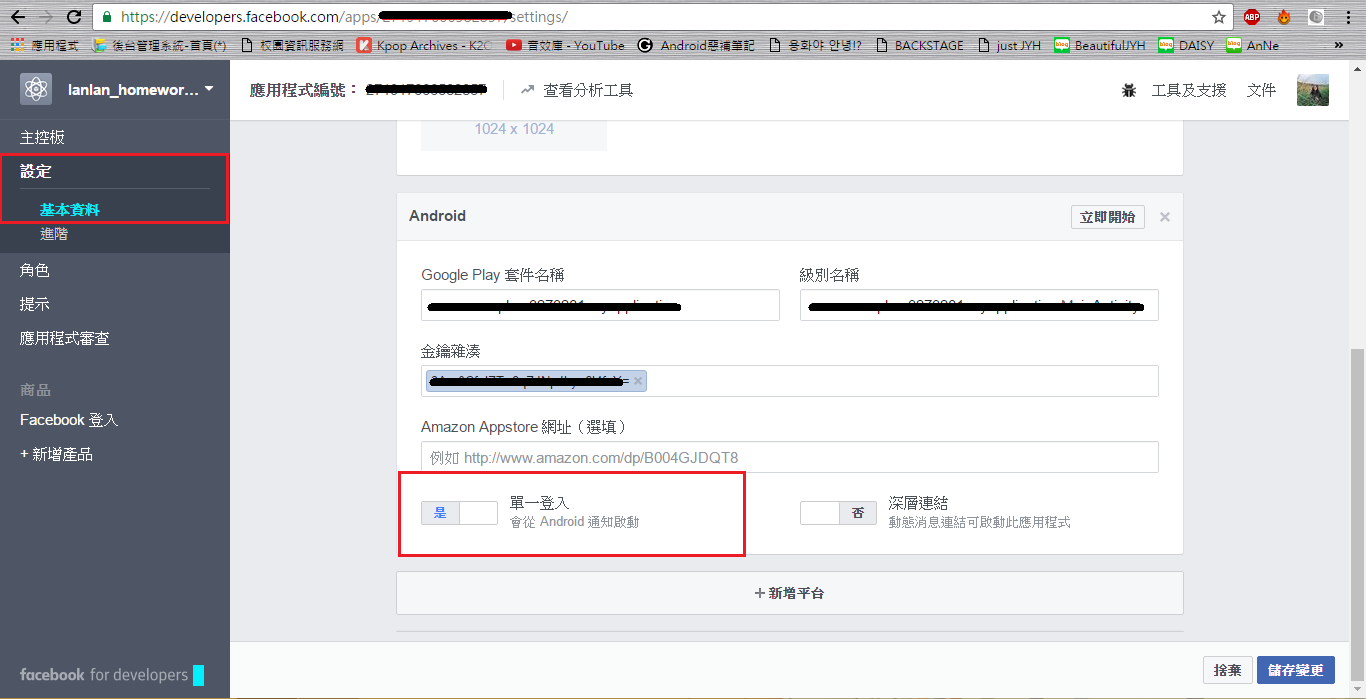Open the 後台管理系統 bookmark
1366x699 pixels.
tap(159, 45)
